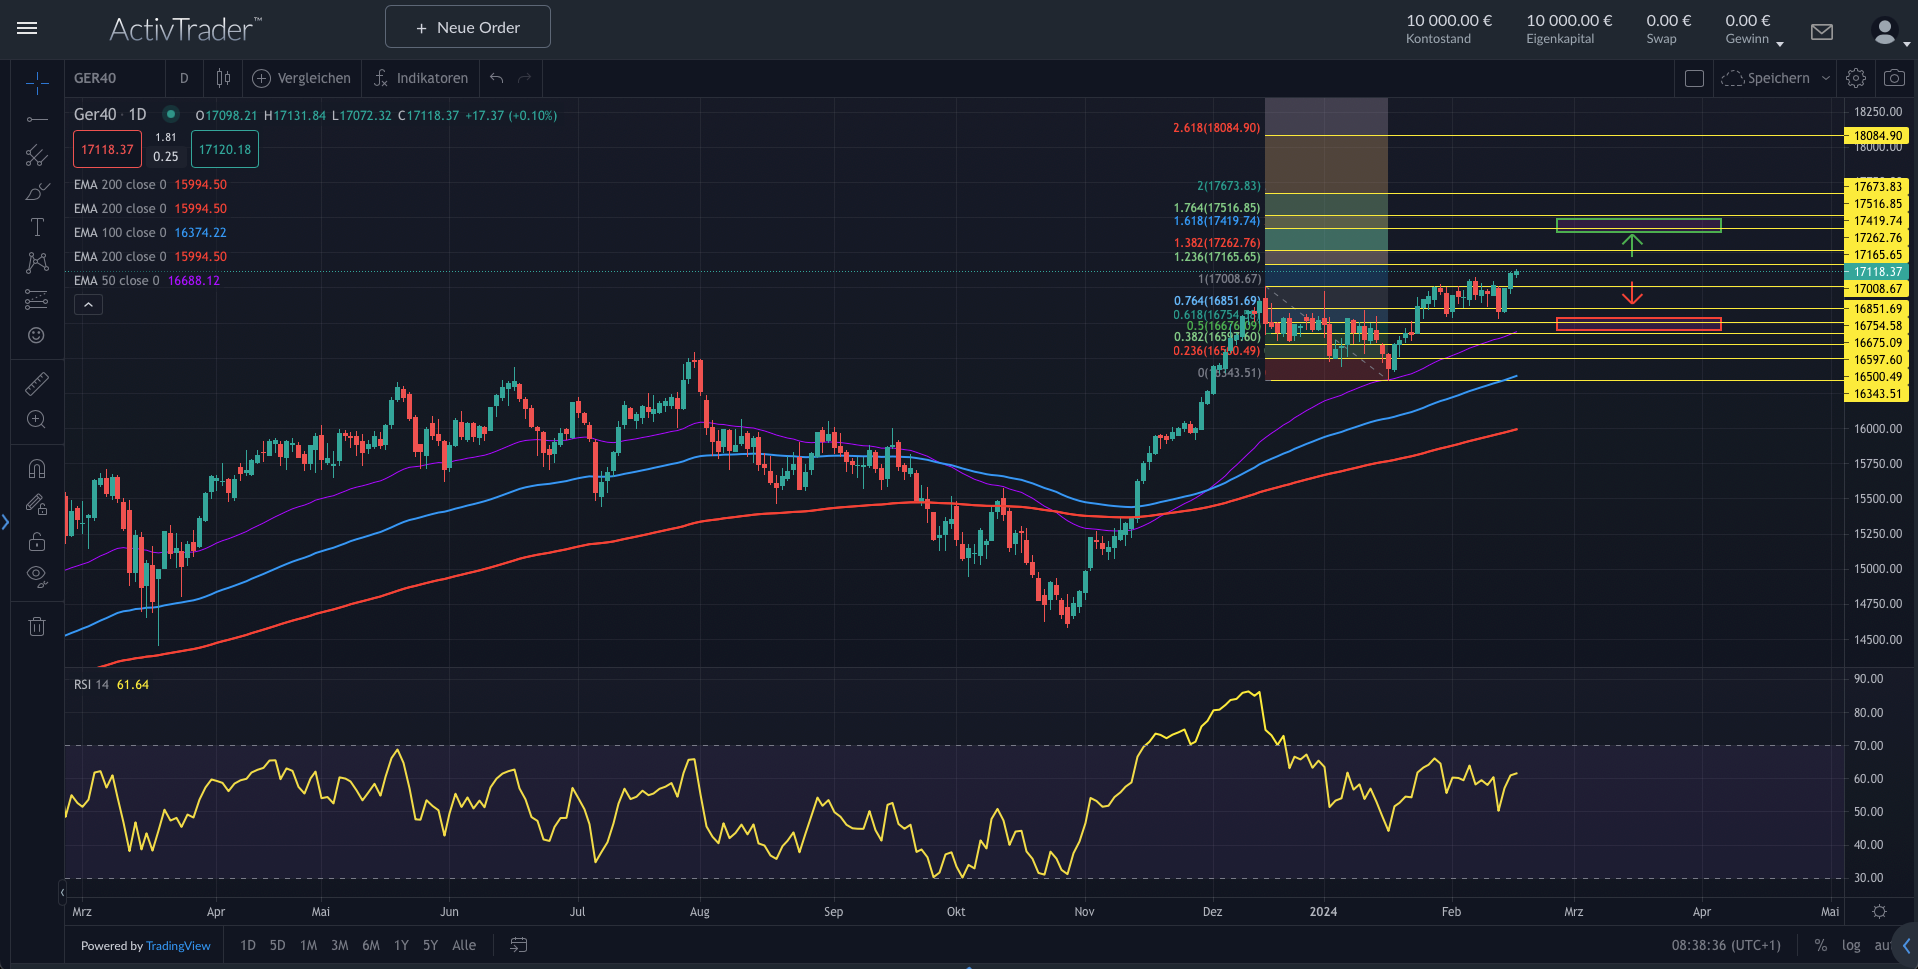Image resolution: width=1918 pixels, height=969 pixels.
Task: Open the timeframe dropdown labeled D
Action: [184, 77]
